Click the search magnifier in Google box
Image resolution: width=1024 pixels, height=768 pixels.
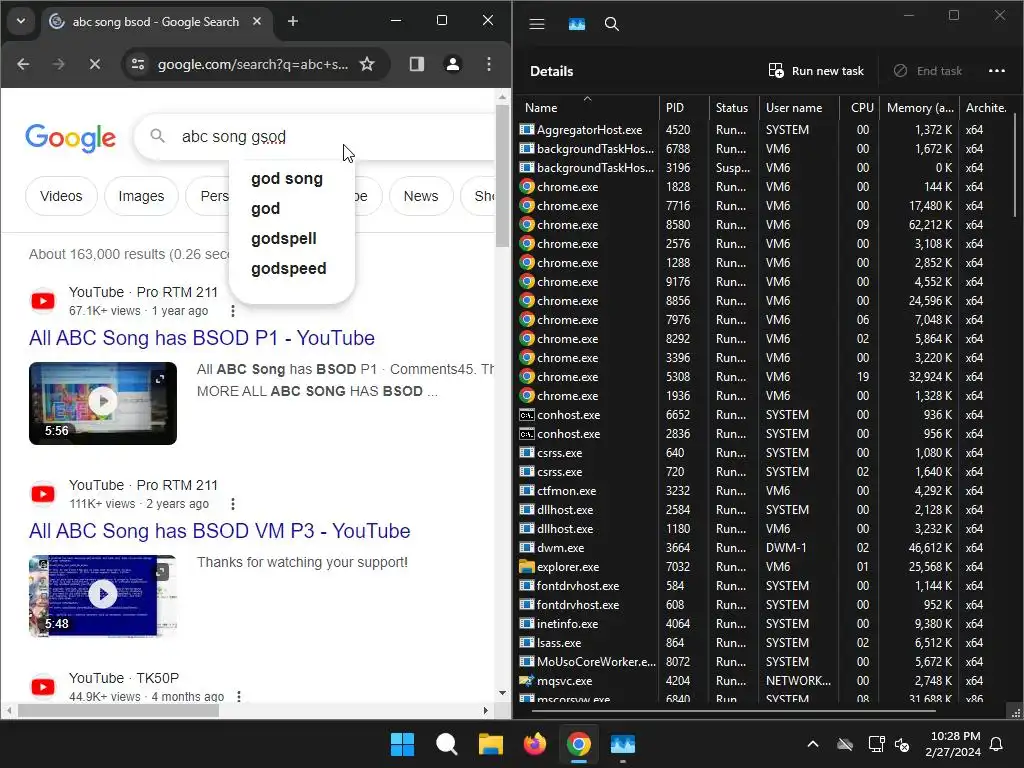157,136
